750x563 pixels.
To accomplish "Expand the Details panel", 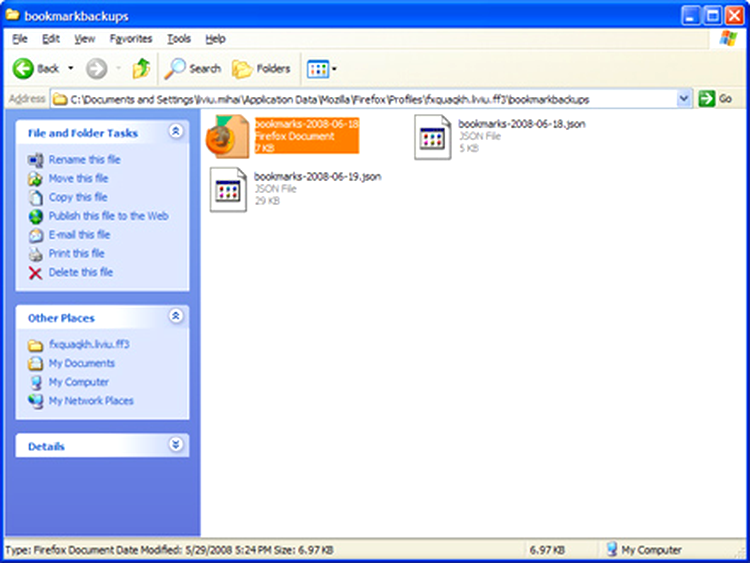I will pyautogui.click(x=176, y=444).
